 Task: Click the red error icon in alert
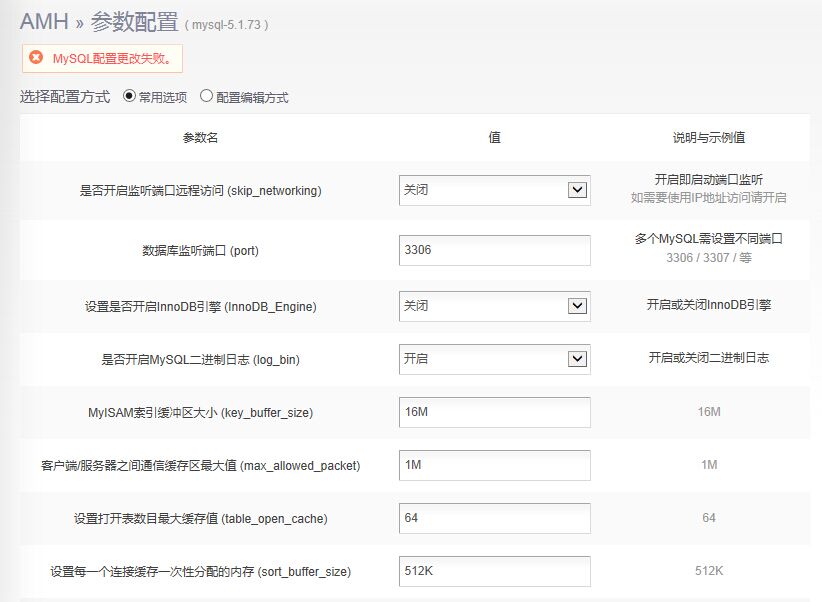(x=36, y=58)
